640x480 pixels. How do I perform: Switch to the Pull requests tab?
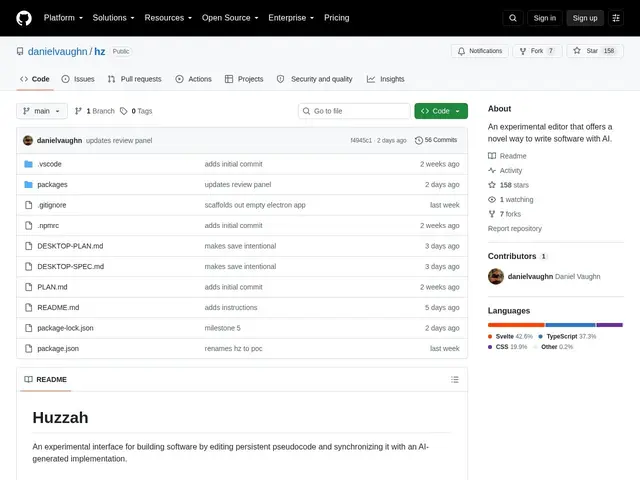135,79
